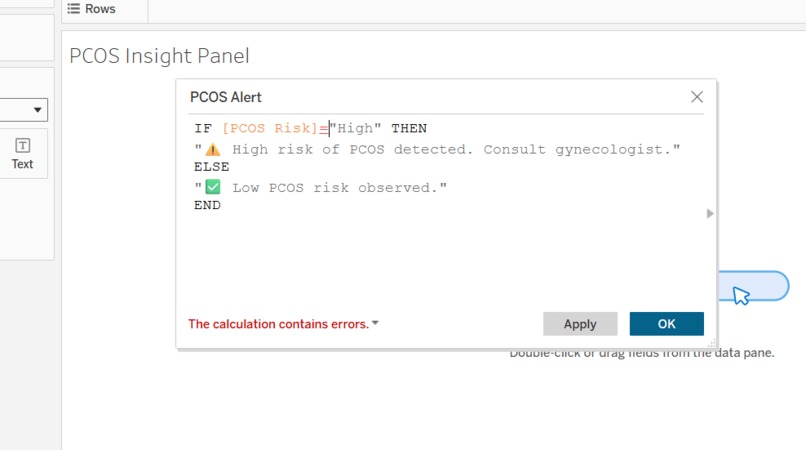Click the END keyword in the editor
This screenshot has height=450, width=806.
pyautogui.click(x=207, y=205)
